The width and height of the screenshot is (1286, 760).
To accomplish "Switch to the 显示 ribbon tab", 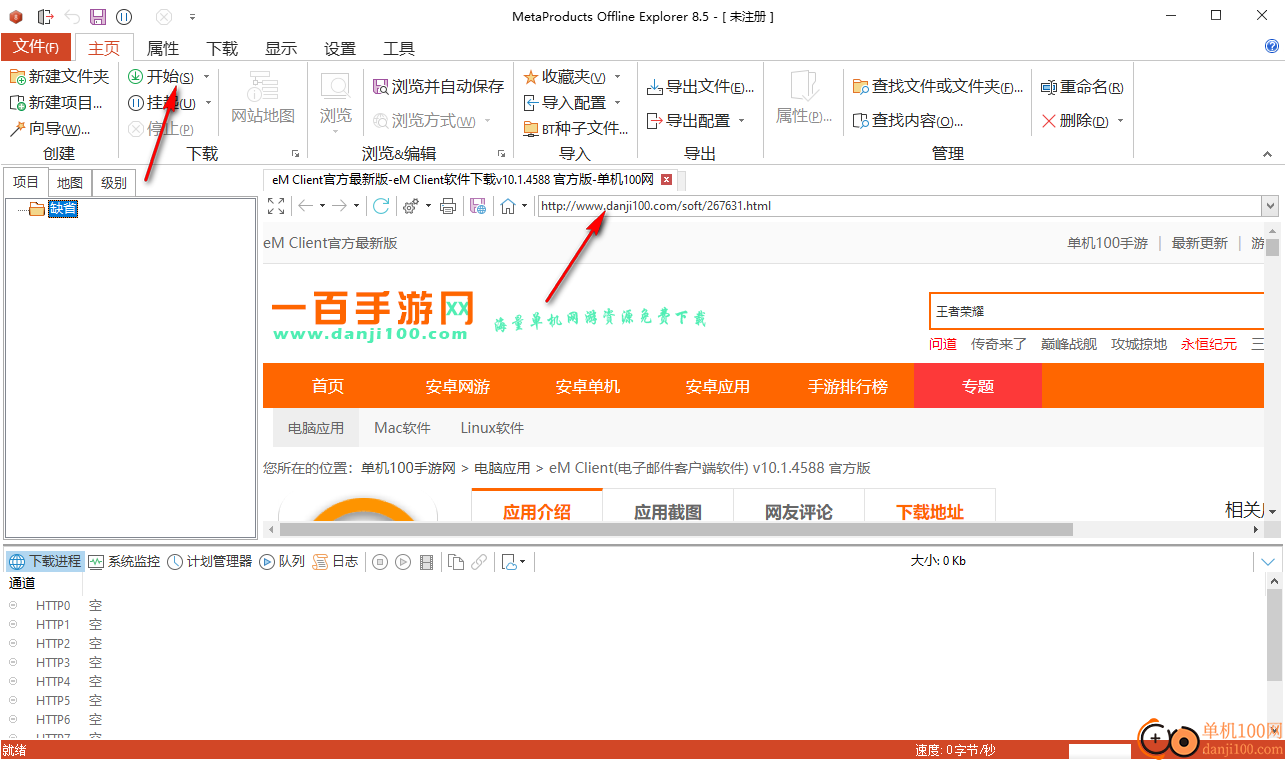I will 281,48.
